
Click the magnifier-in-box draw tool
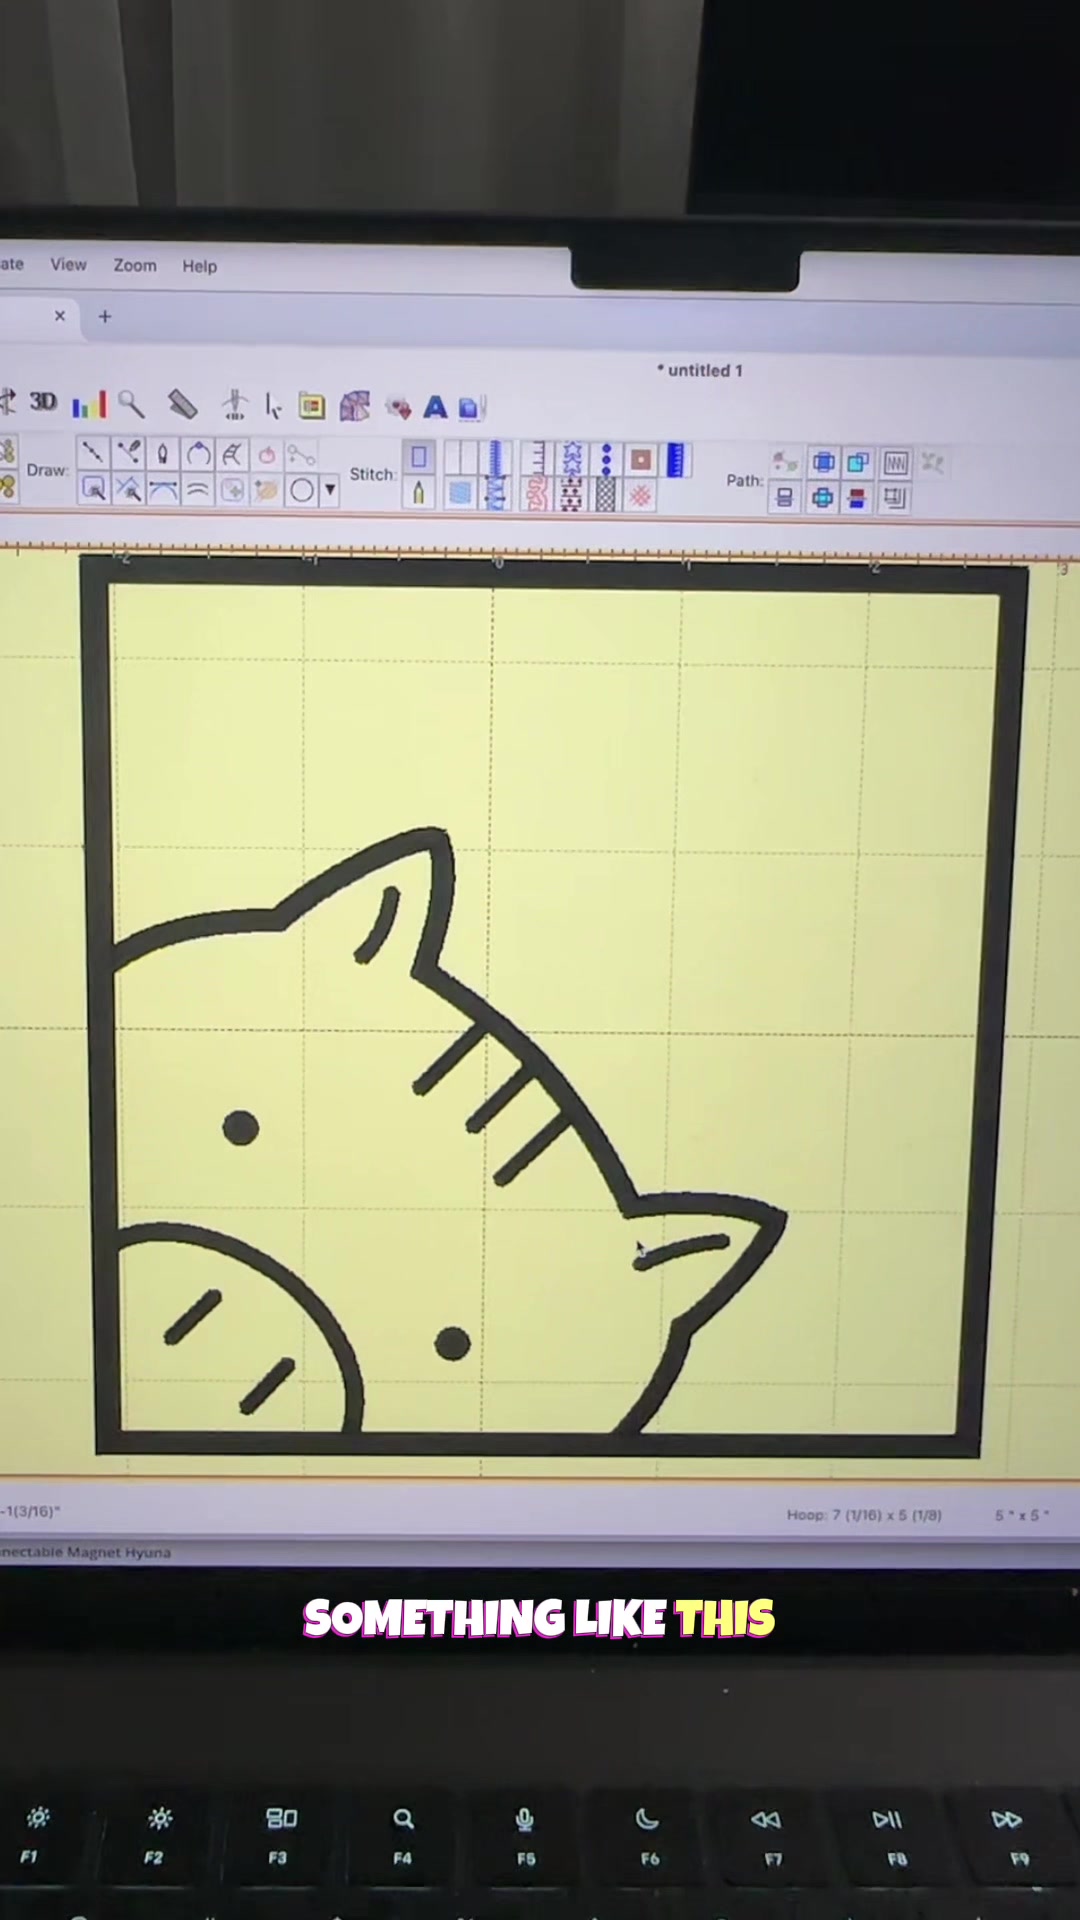pos(94,488)
